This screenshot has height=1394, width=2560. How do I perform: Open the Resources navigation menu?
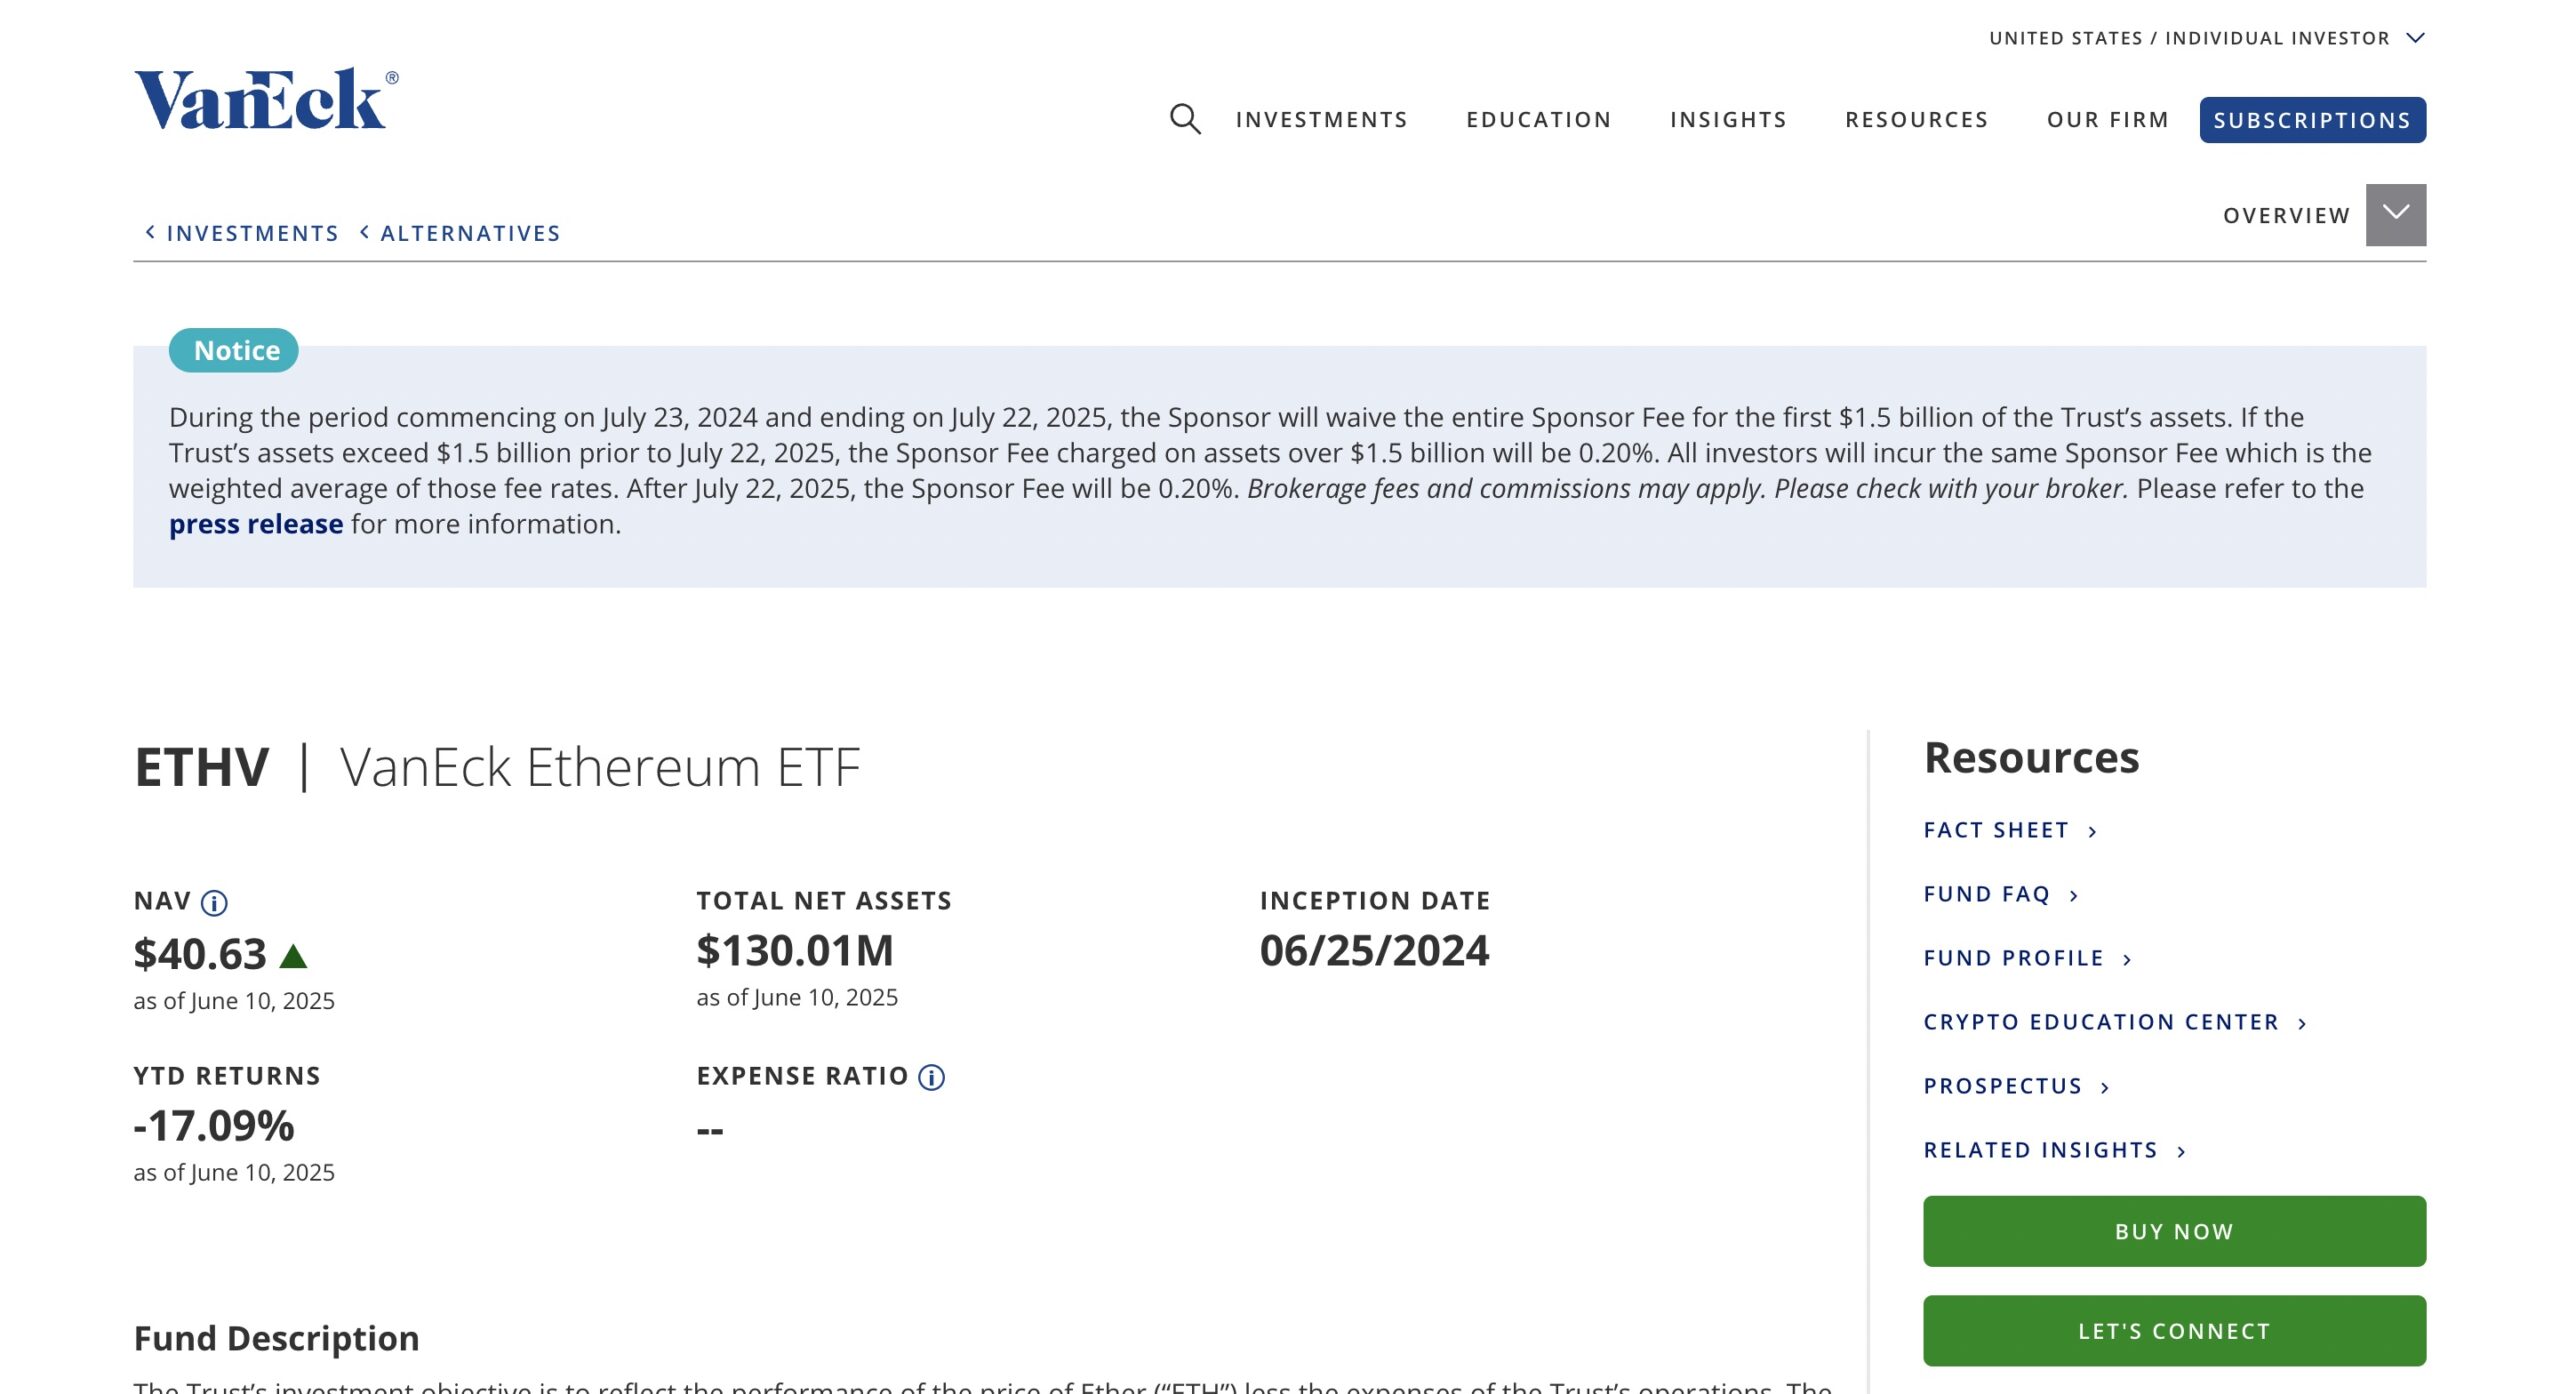click(1916, 120)
